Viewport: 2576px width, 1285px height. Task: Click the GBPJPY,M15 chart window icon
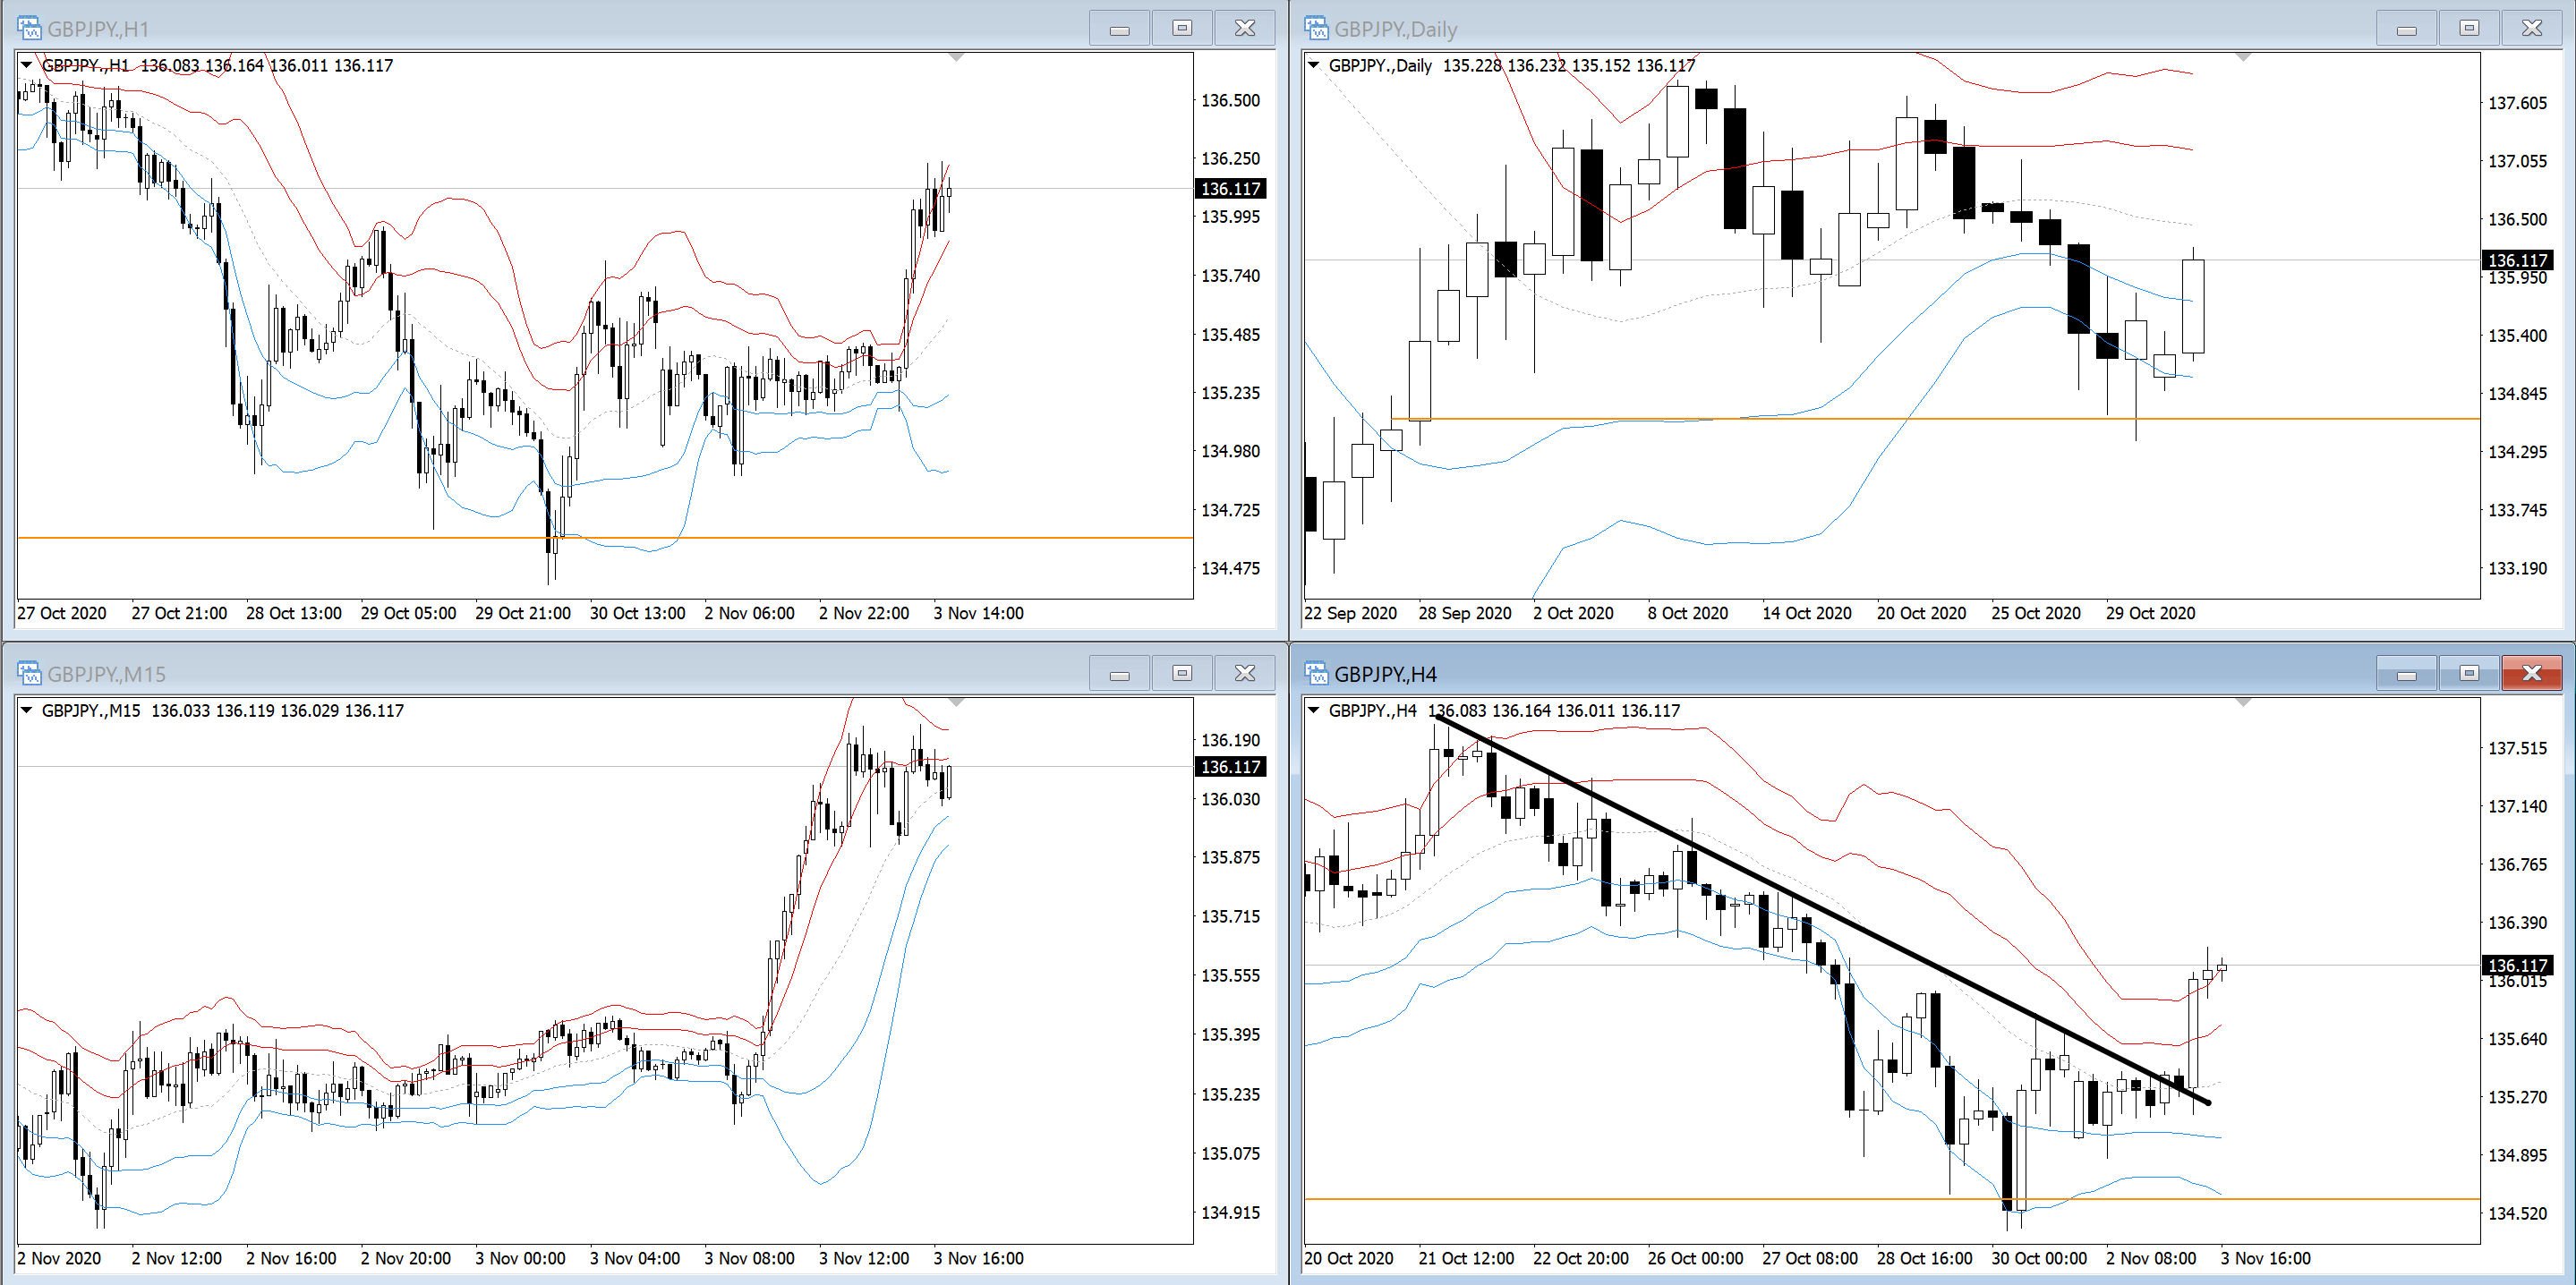[x=29, y=673]
